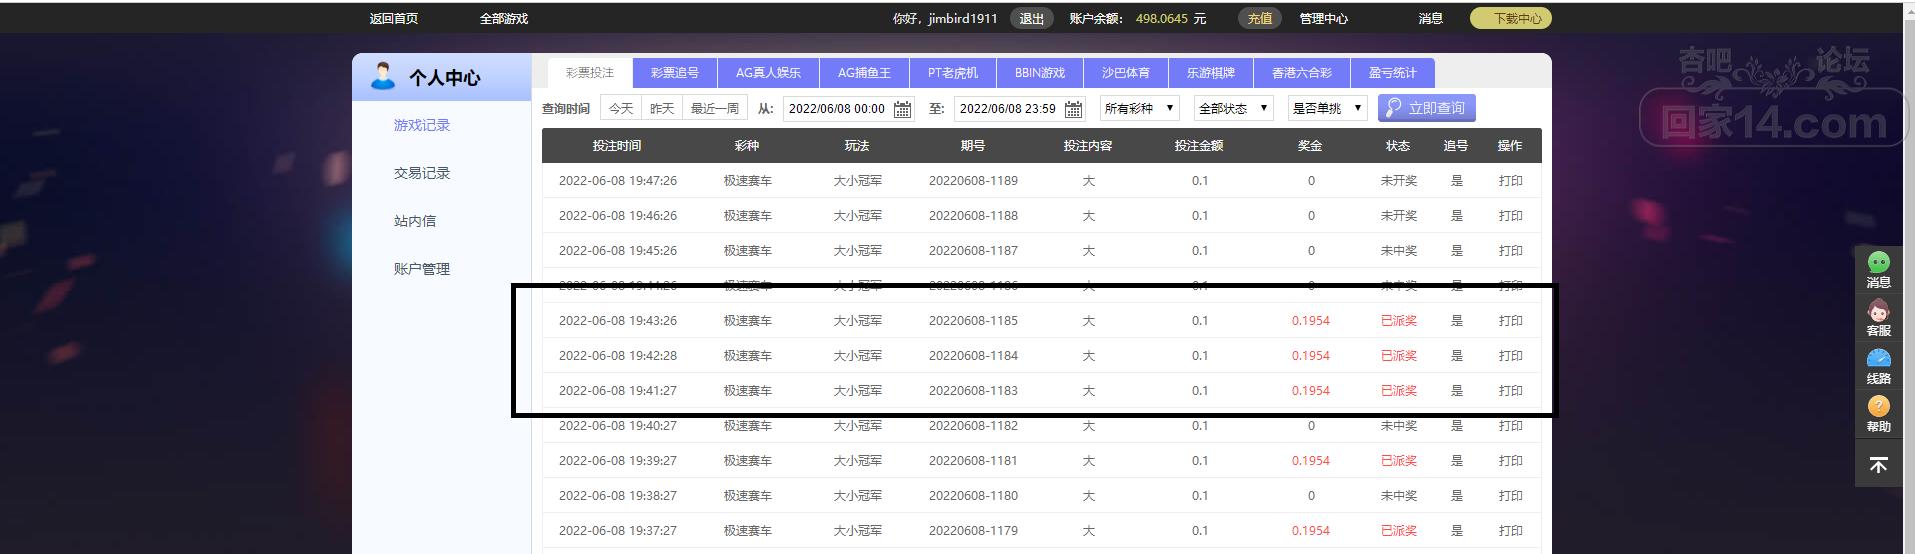Click the 期号 column header
This screenshot has width=1915, height=554.
[973, 146]
